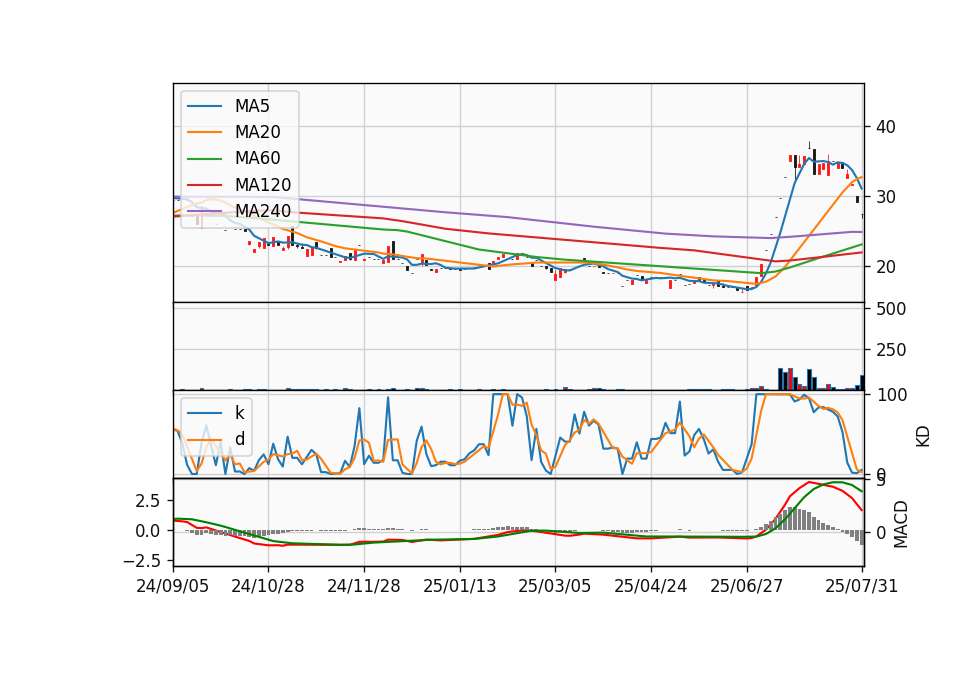Image resolution: width=960 pixels, height=690 pixels.
Task: Click the purple MA240 legend line sample
Action: pos(204,211)
